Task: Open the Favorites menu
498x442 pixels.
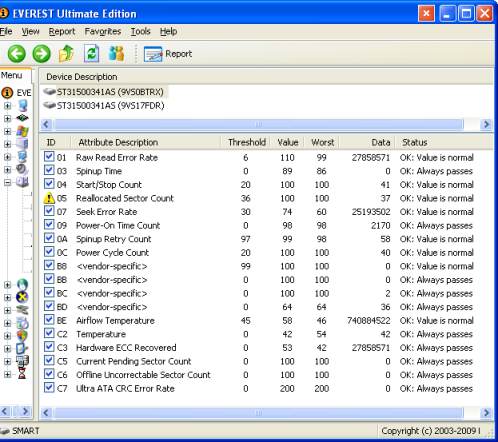Action: point(103,31)
